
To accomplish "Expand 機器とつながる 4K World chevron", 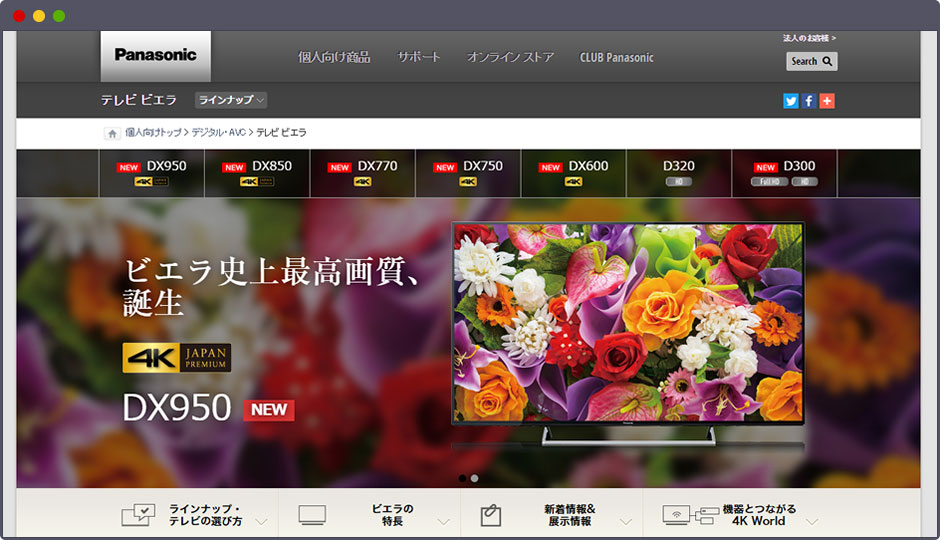I will click(x=812, y=522).
